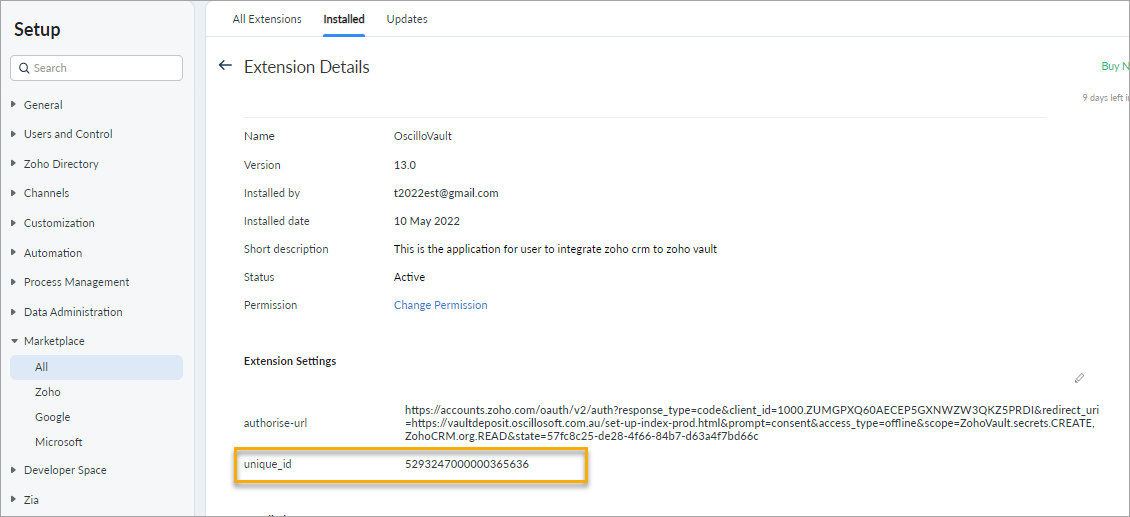Click the pencil edit icon for Extension Settings

(x=1079, y=378)
